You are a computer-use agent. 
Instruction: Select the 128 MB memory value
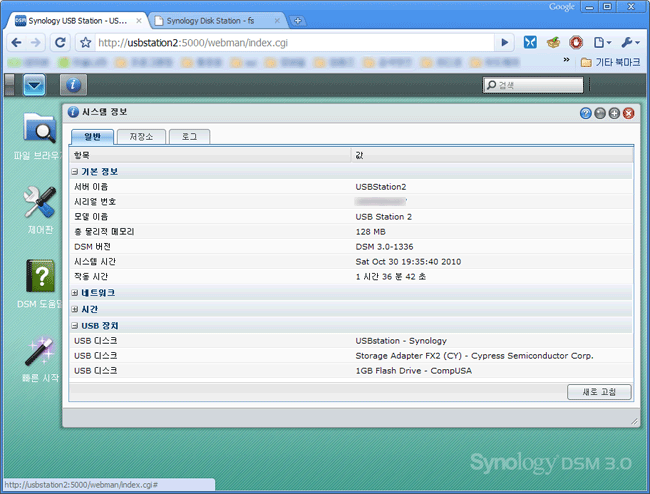(x=370, y=232)
